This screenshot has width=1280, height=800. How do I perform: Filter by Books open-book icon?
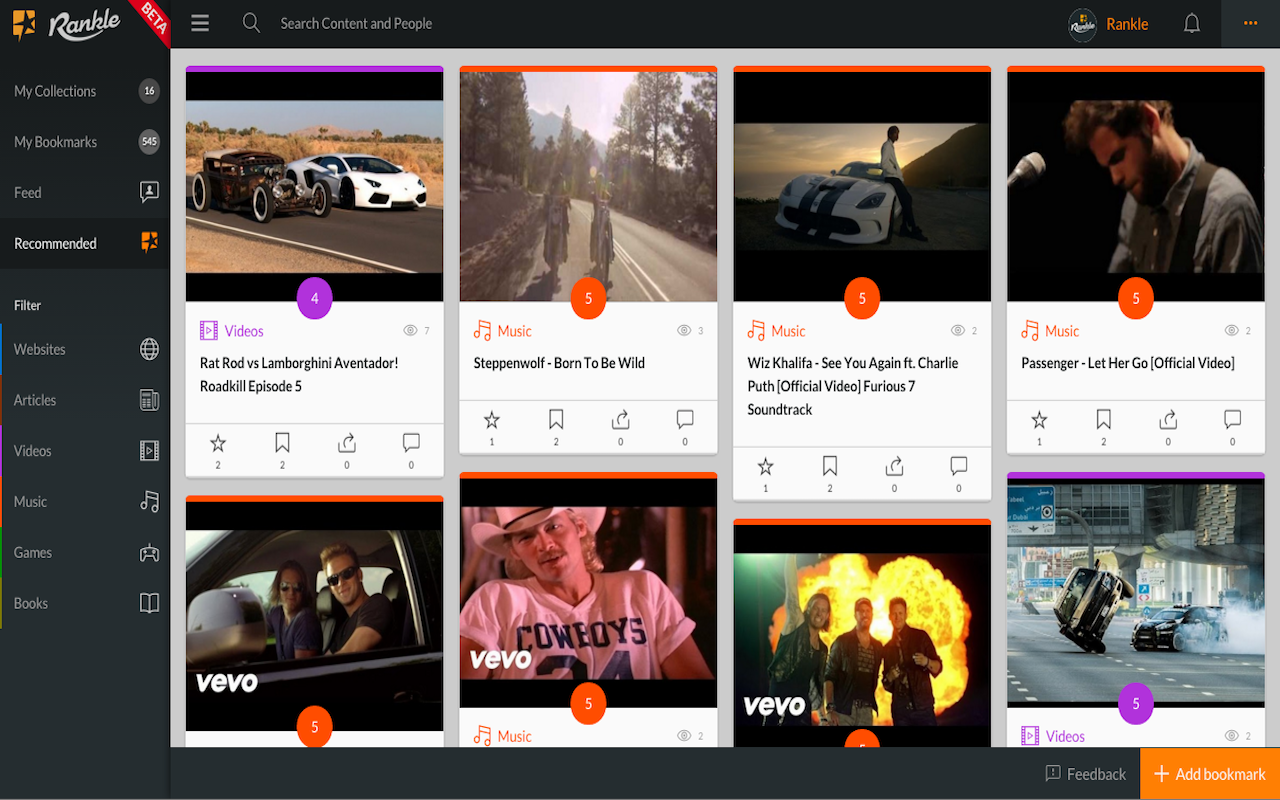point(149,603)
